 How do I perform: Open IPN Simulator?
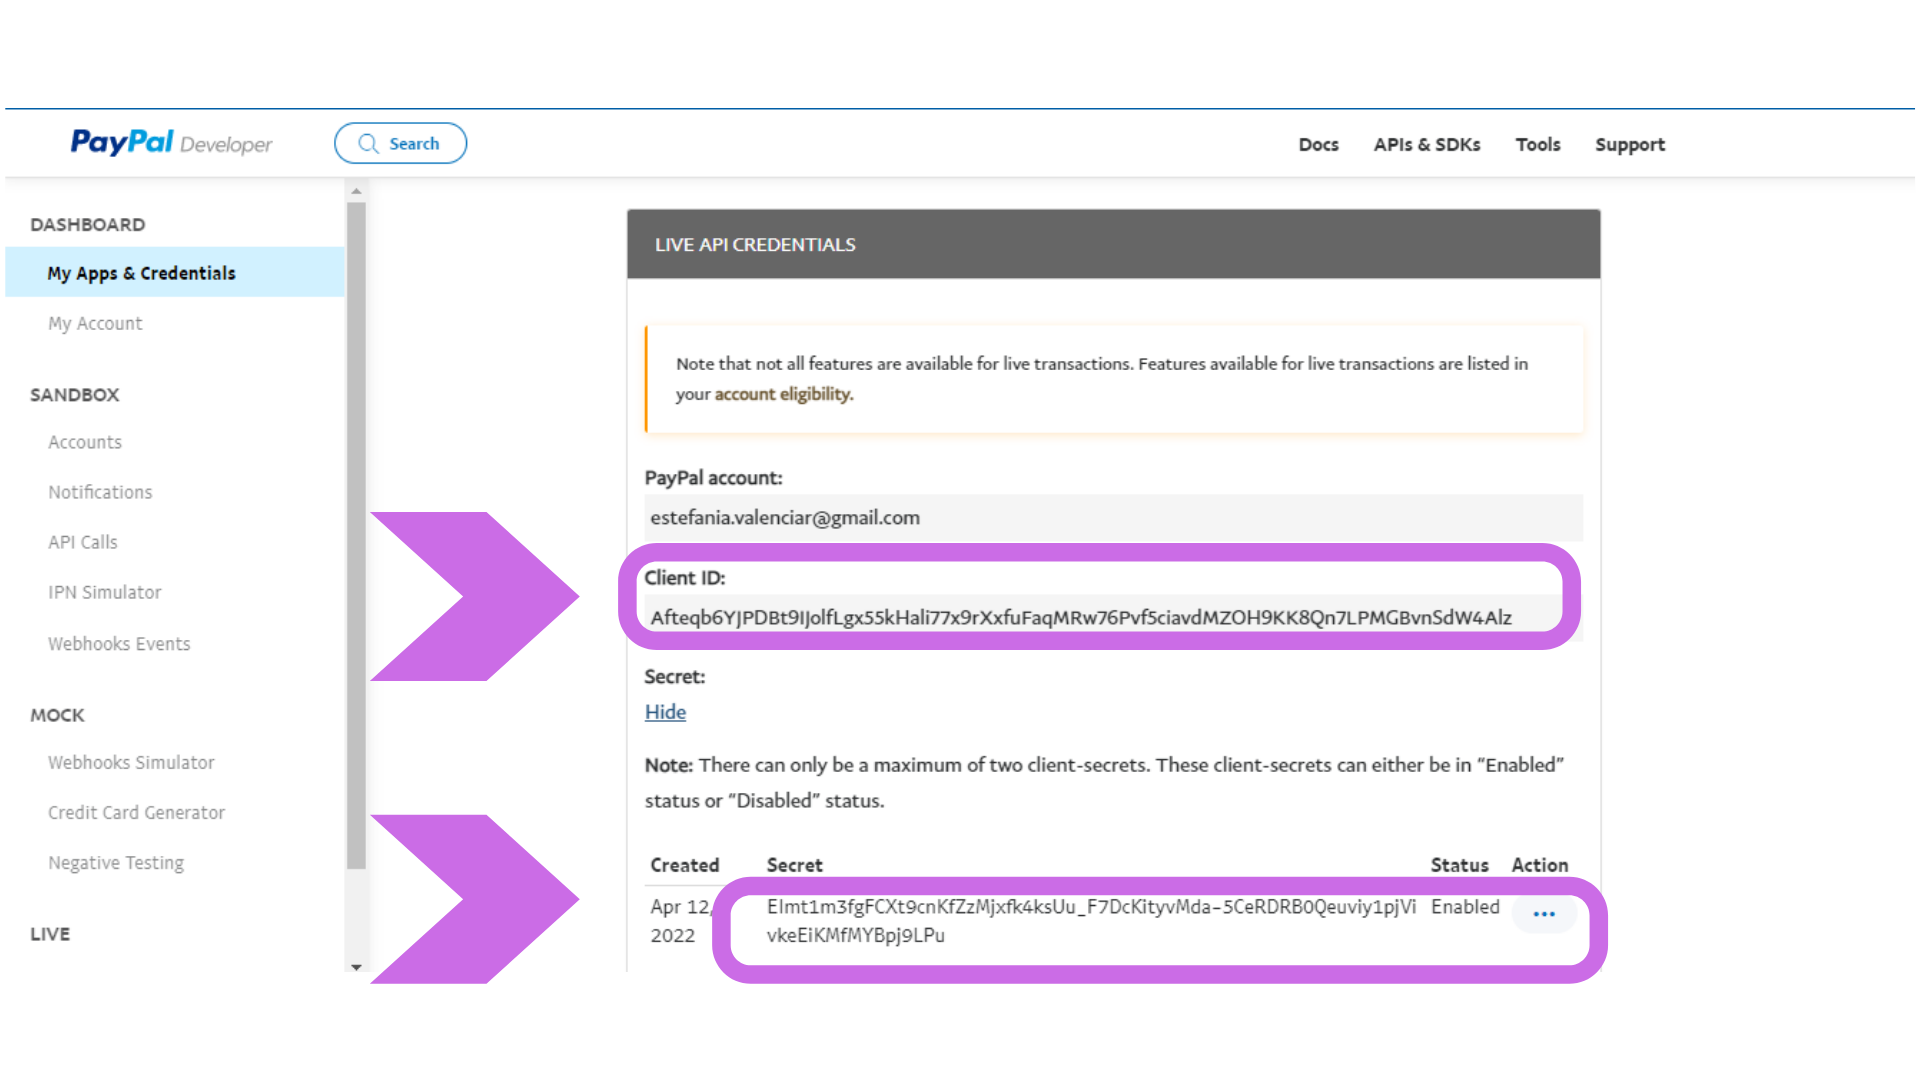pos(105,592)
